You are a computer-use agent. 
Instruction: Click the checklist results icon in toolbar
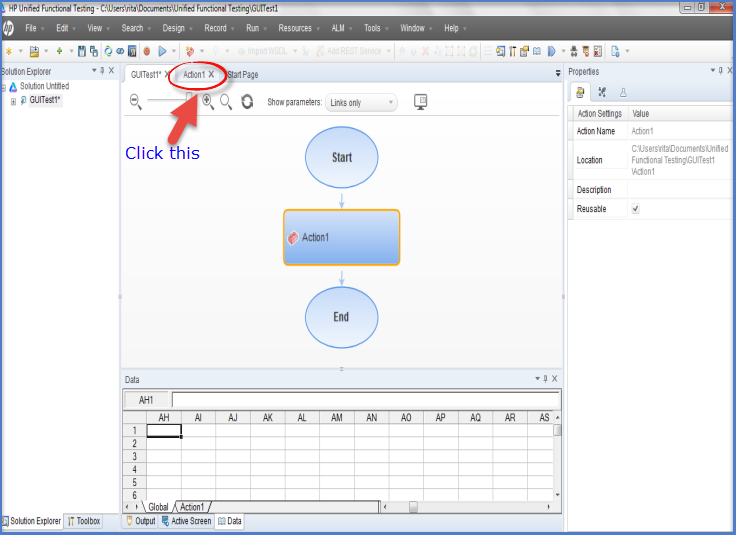pyautogui.click(x=598, y=51)
